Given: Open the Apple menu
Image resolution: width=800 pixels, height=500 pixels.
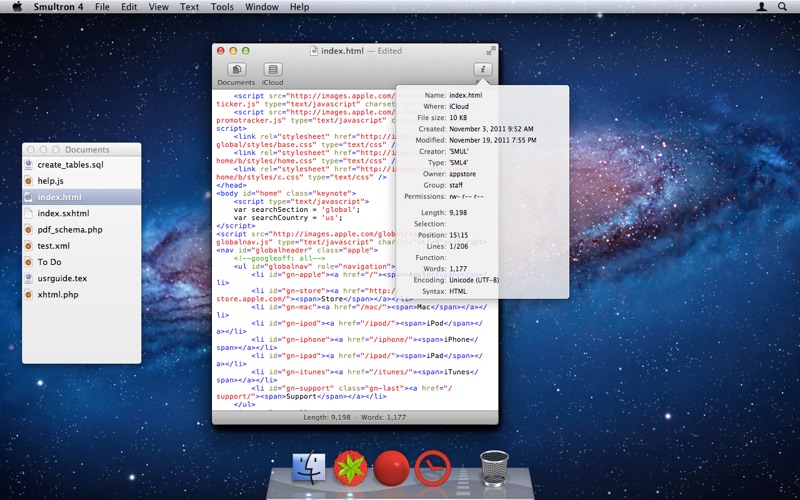Looking at the screenshot, I should 17,7.
